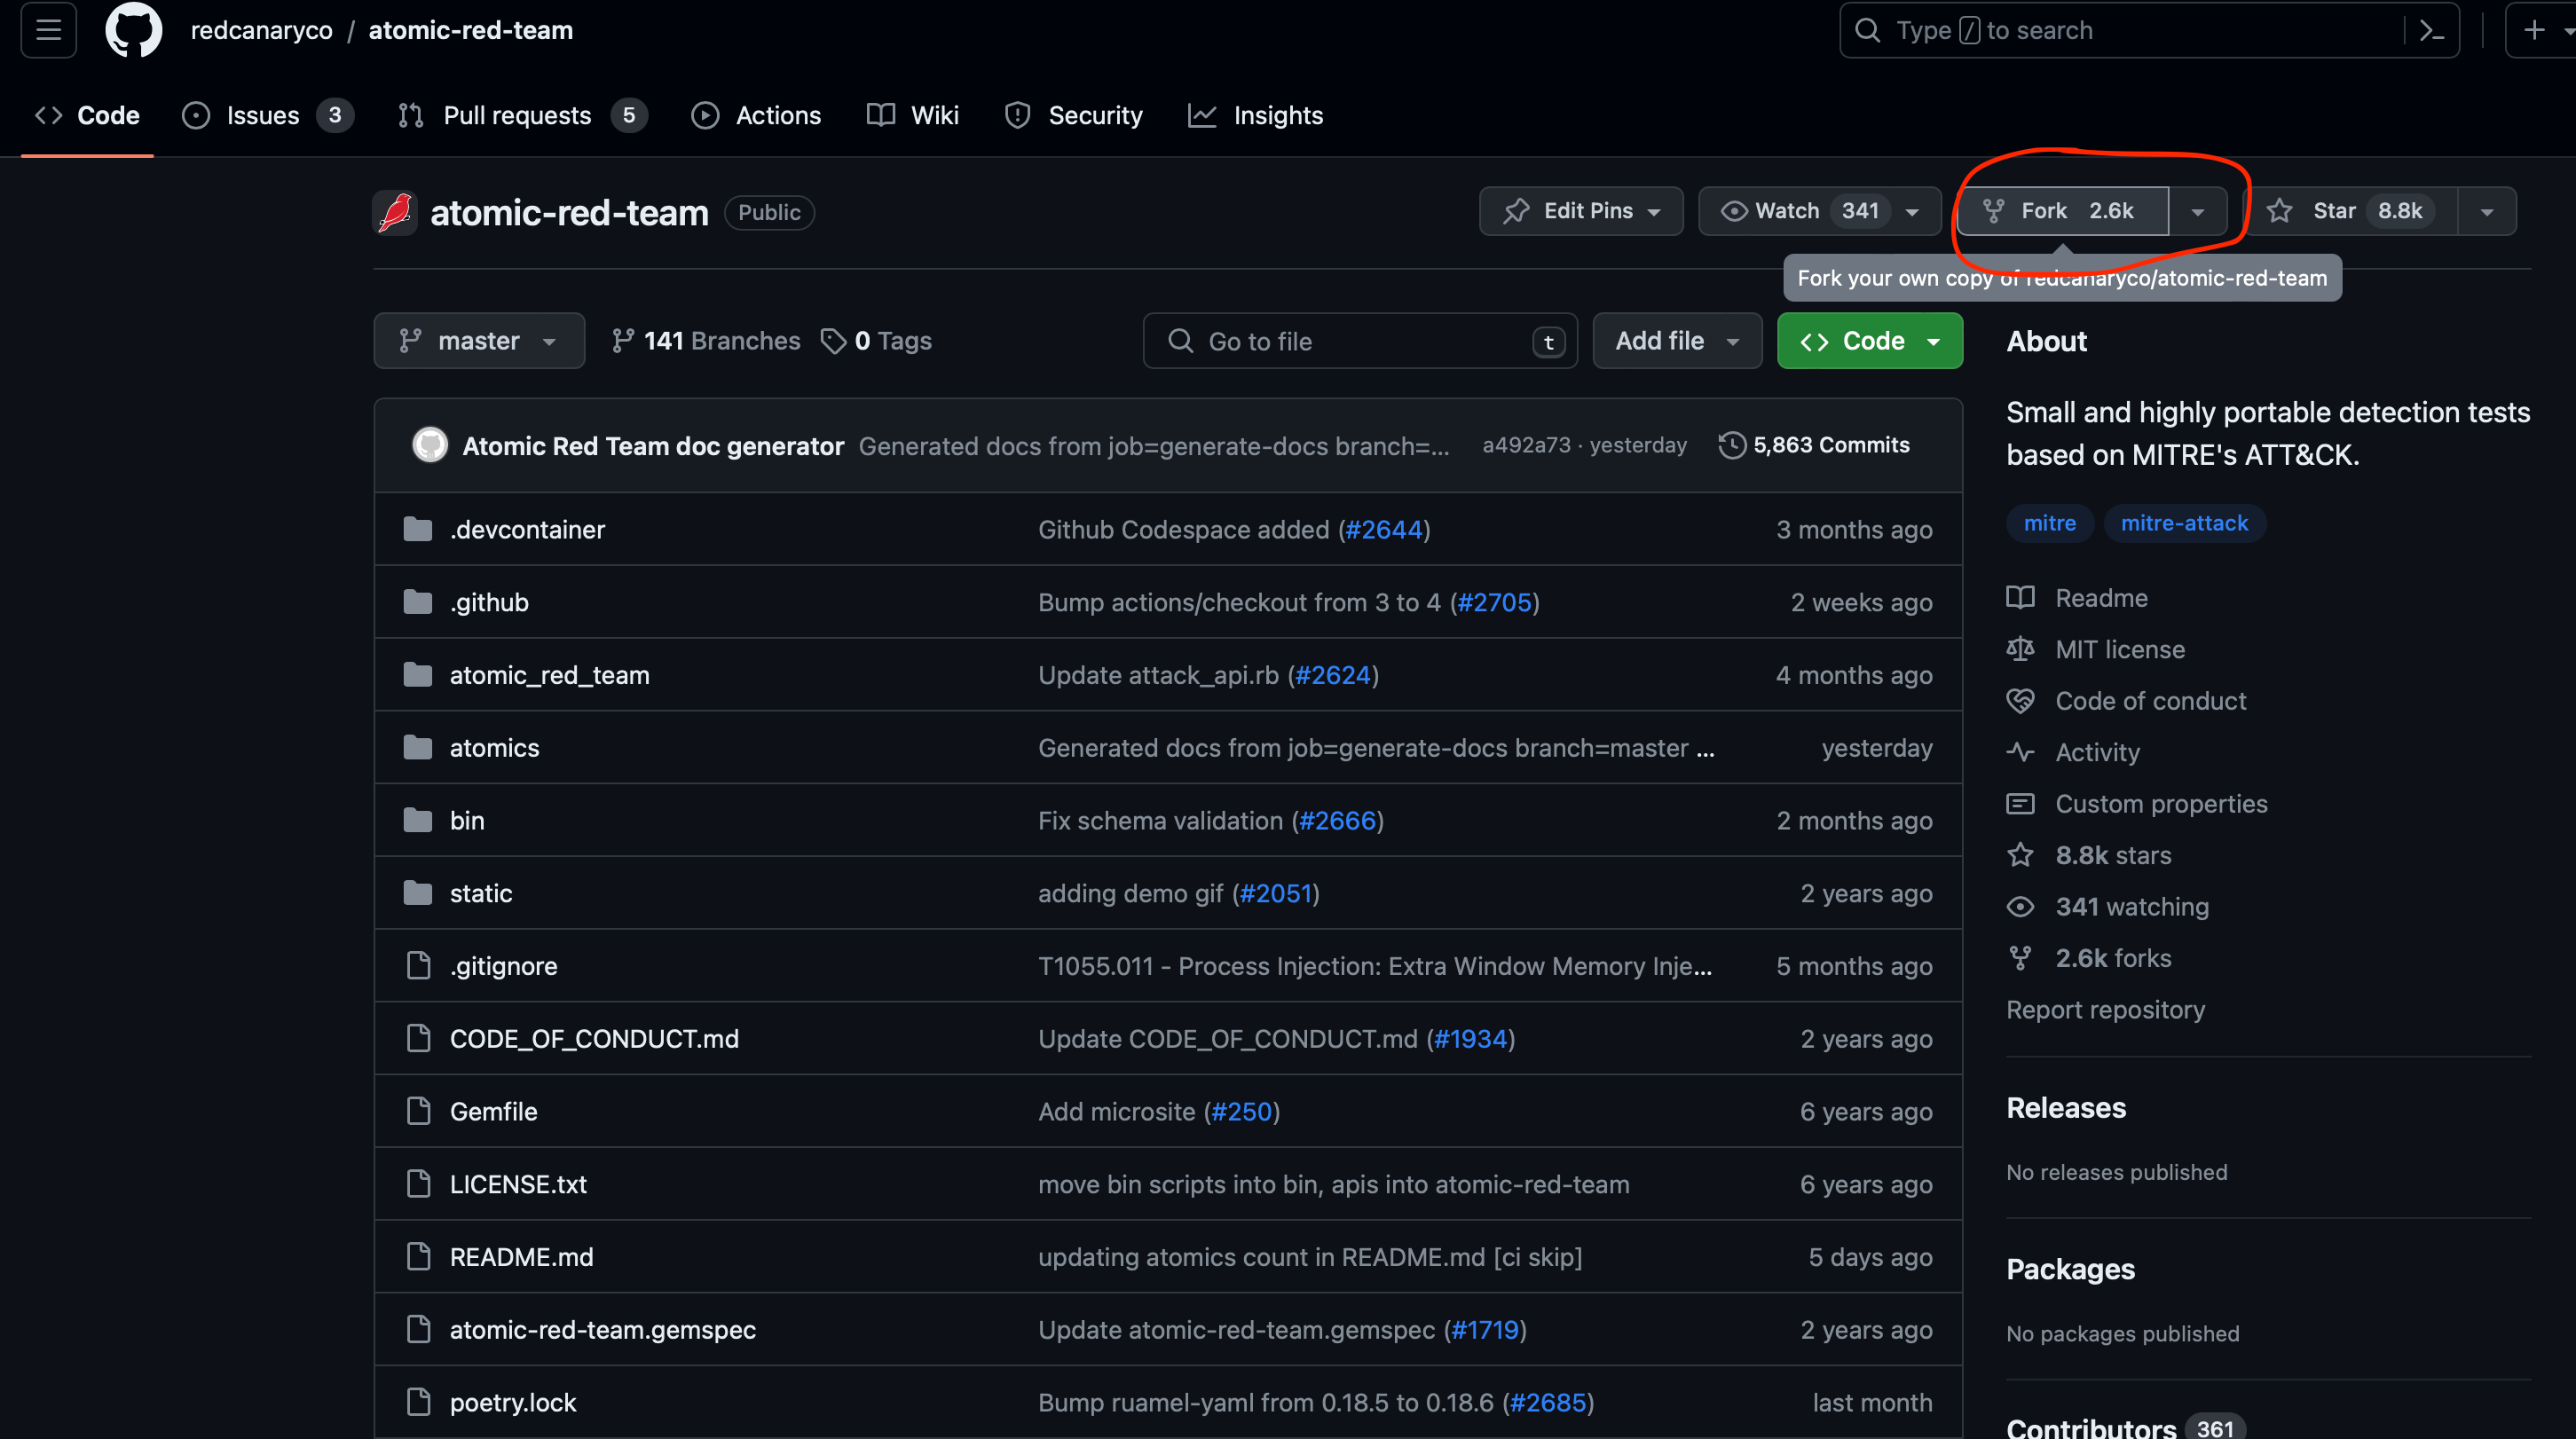Go to GitHub home via Octocat logo

tap(133, 30)
